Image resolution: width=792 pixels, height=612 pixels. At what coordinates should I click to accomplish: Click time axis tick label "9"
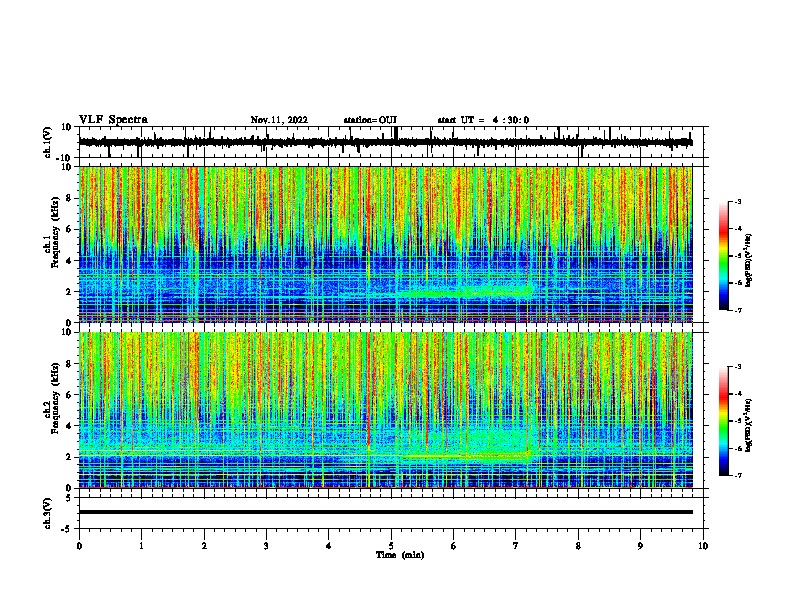point(640,546)
